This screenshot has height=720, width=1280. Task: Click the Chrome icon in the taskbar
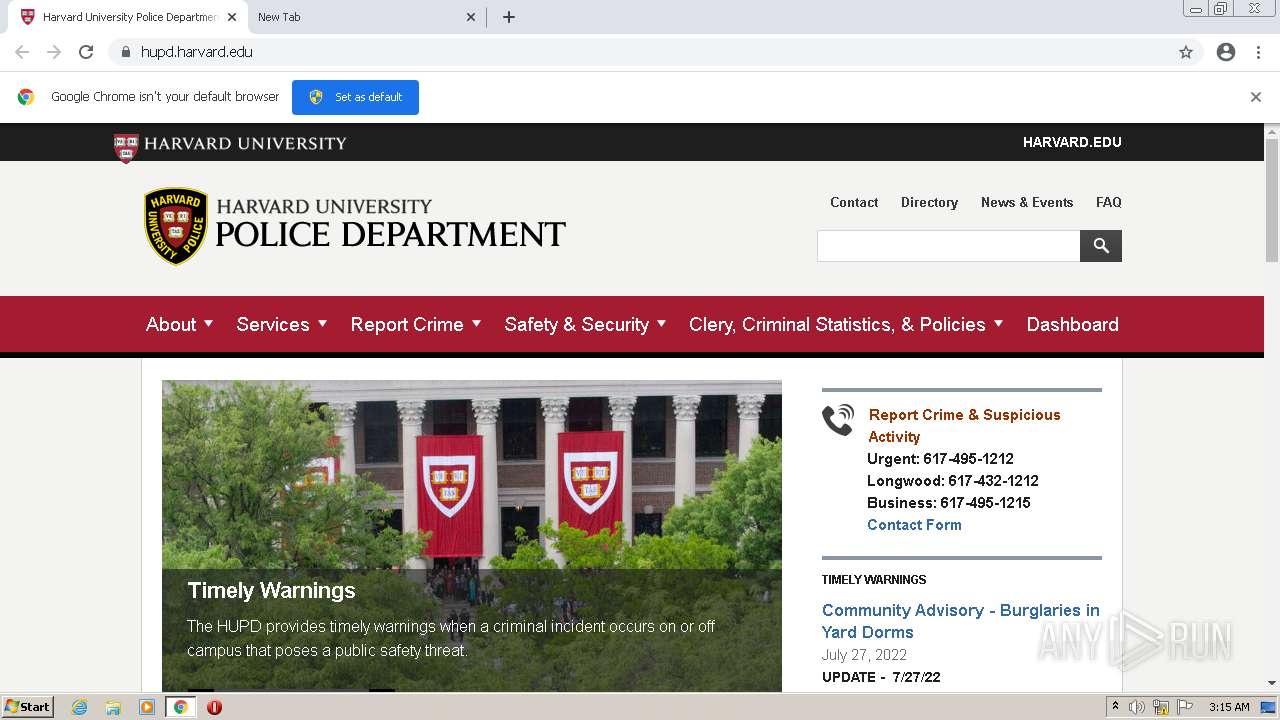[x=180, y=707]
